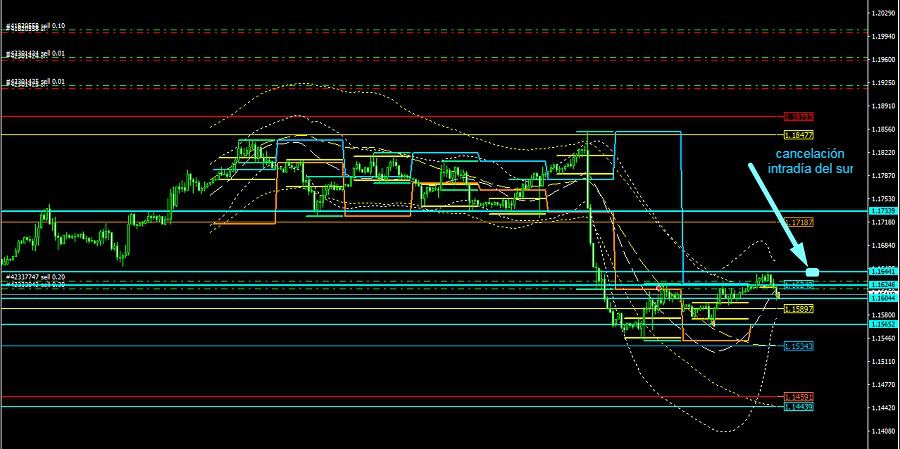The width and height of the screenshot is (900, 449).
Task: Click the 1.14080 value on price scale
Action: click(x=883, y=432)
